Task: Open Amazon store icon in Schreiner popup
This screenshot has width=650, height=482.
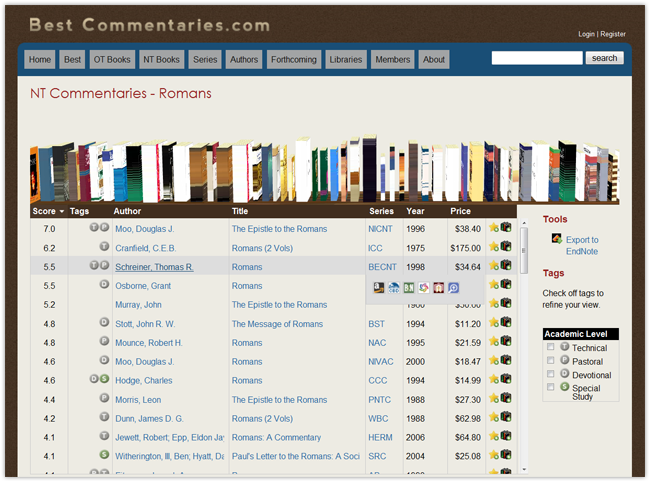Action: (378, 288)
